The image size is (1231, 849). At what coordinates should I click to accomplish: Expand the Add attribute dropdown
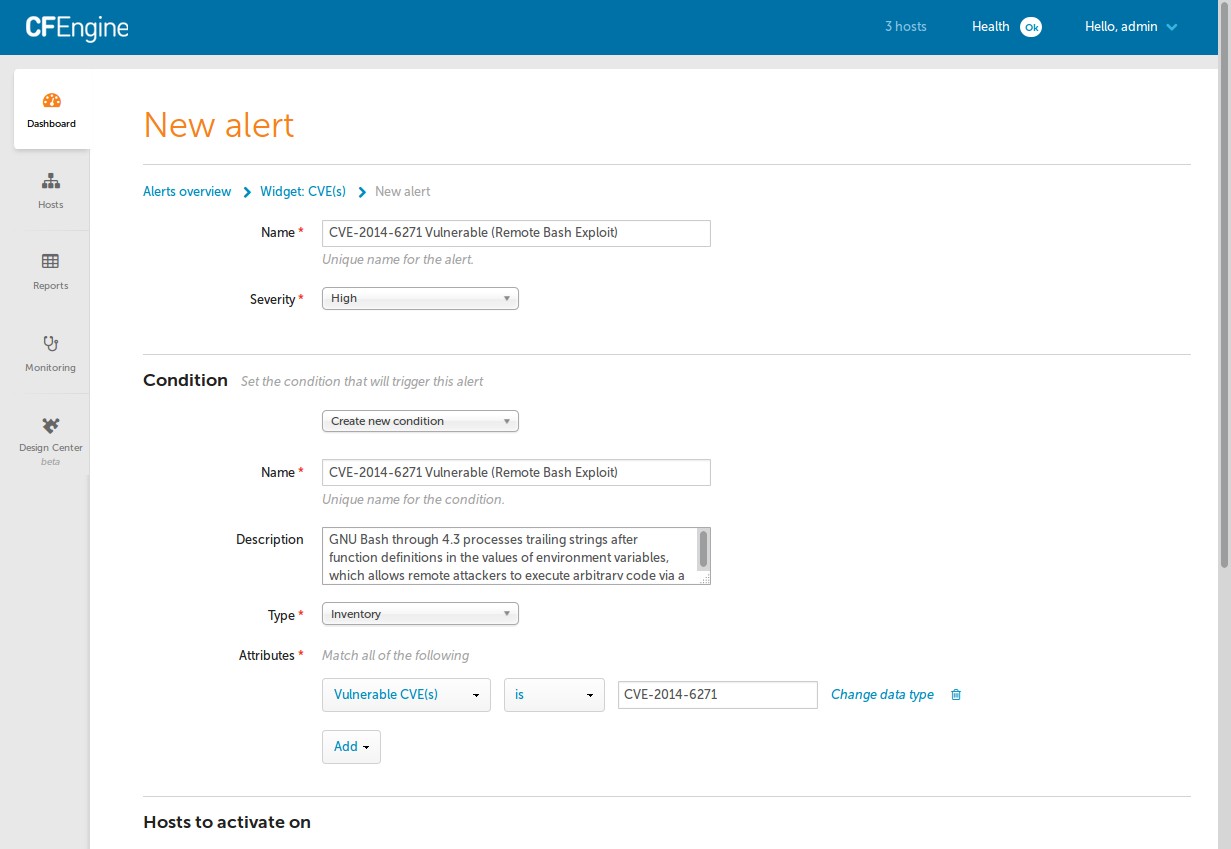point(351,746)
